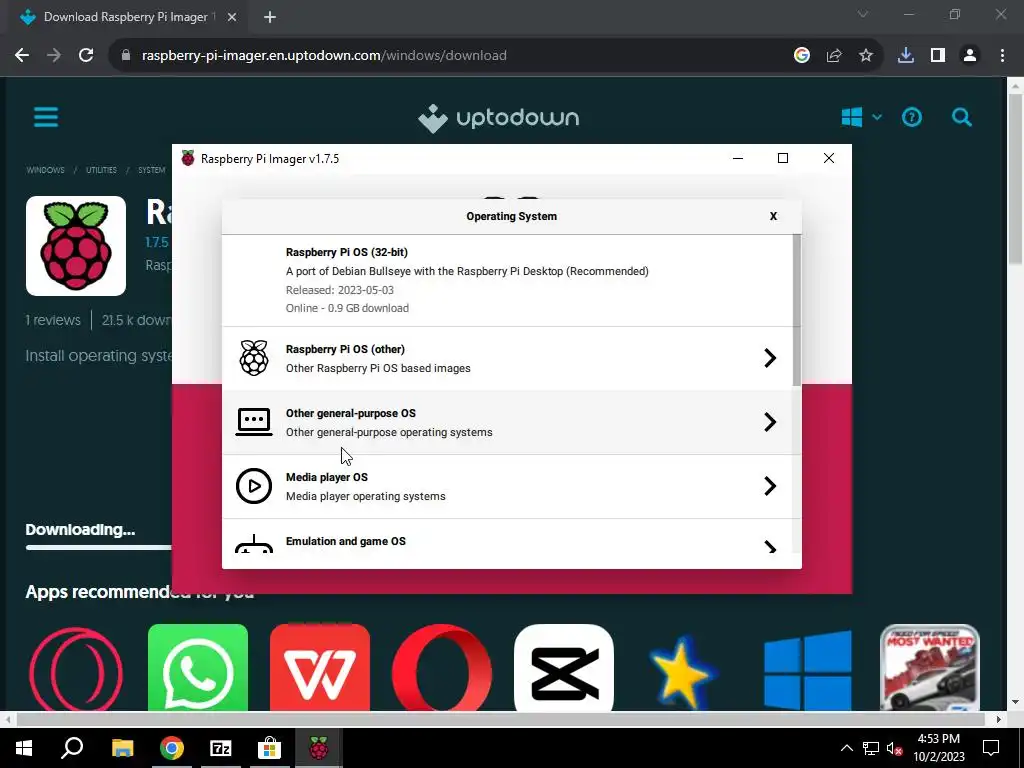Open Microsoft Store from taskbar
Viewport: 1024px width, 768px height.
[269, 748]
